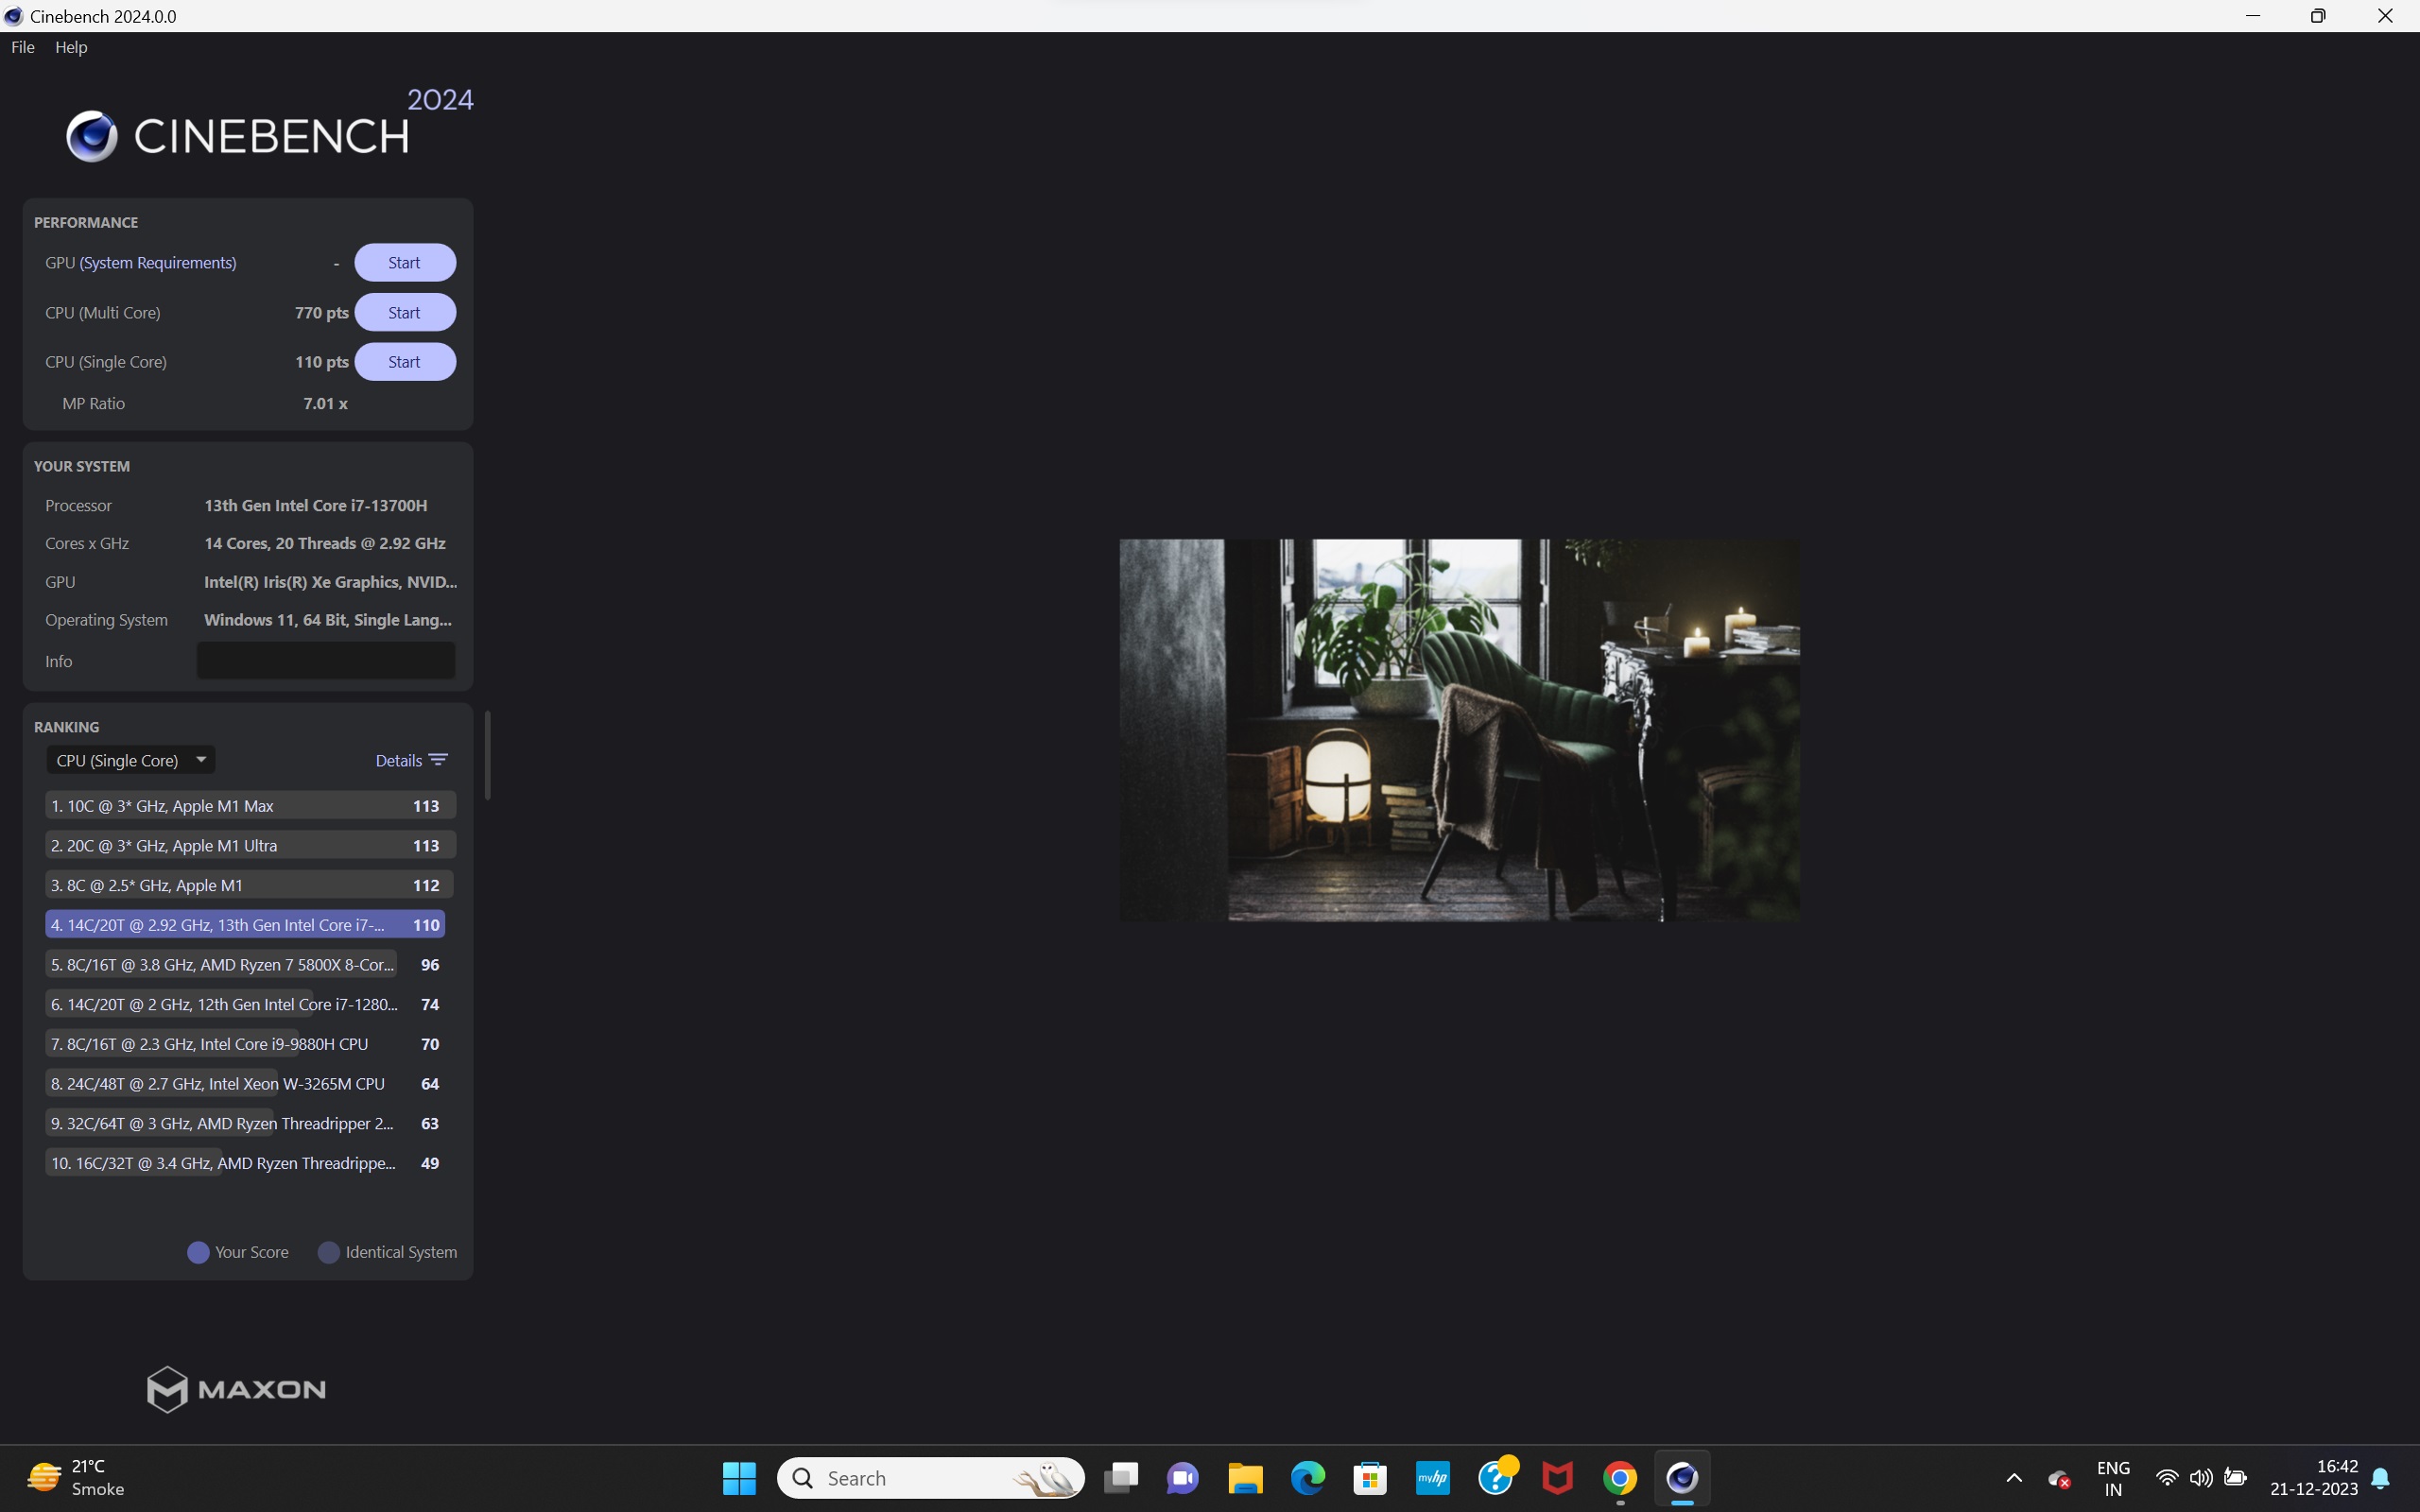This screenshot has height=1512, width=2420.
Task: Open the weather widget showing 21°C Smoke
Action: pos(76,1478)
